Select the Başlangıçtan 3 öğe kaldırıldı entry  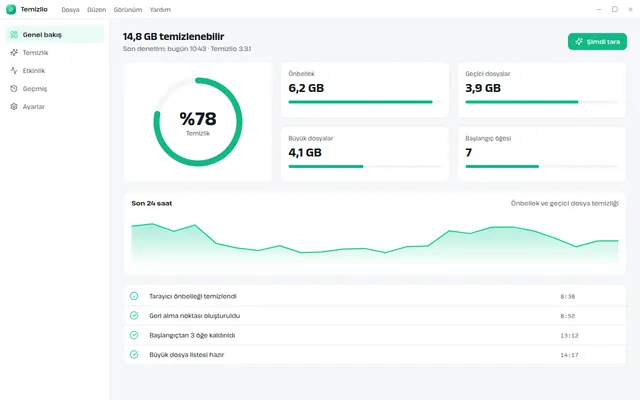(375, 335)
